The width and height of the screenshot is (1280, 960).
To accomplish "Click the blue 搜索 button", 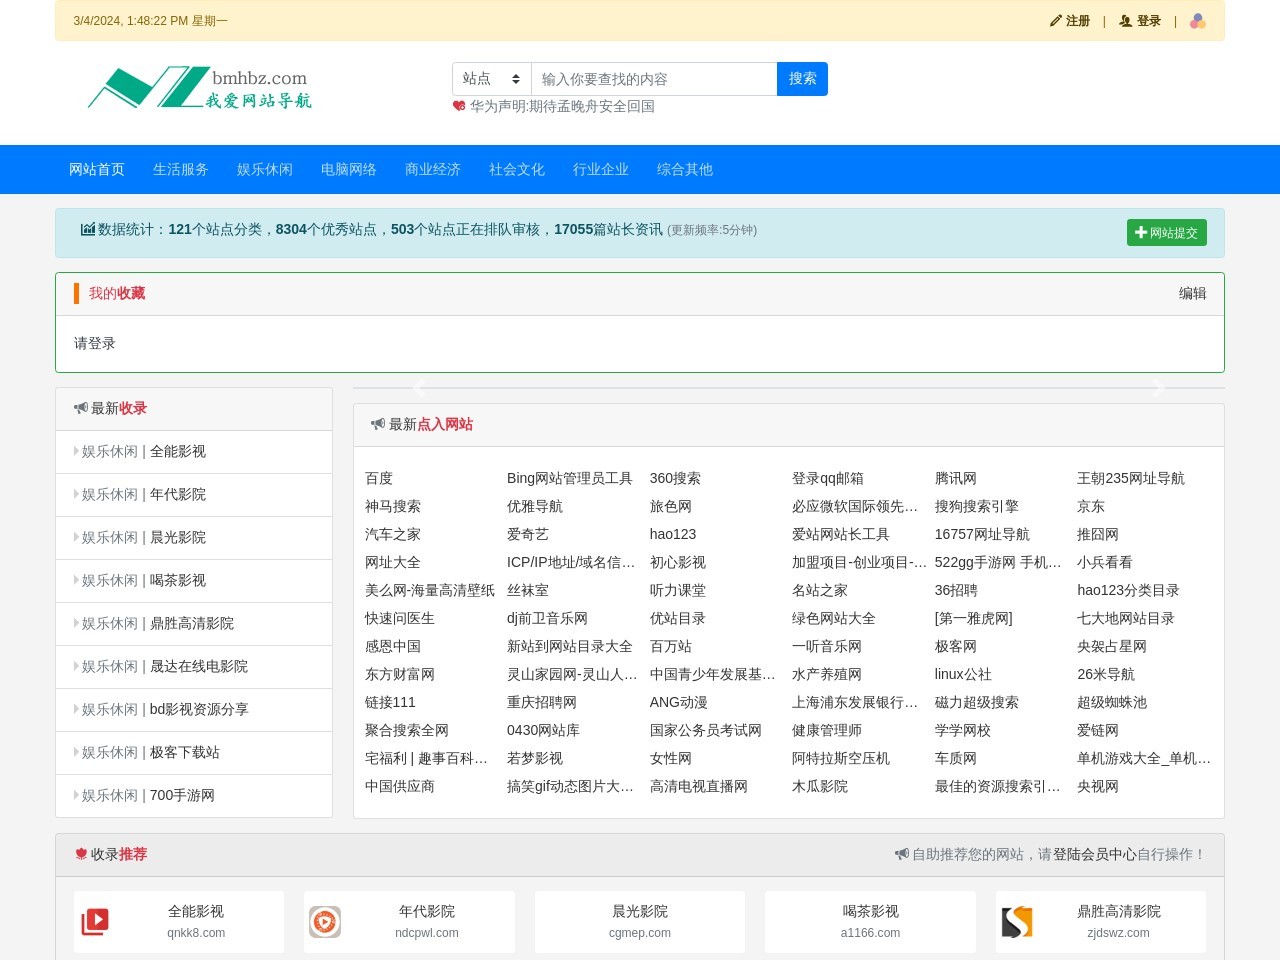I will click(801, 78).
